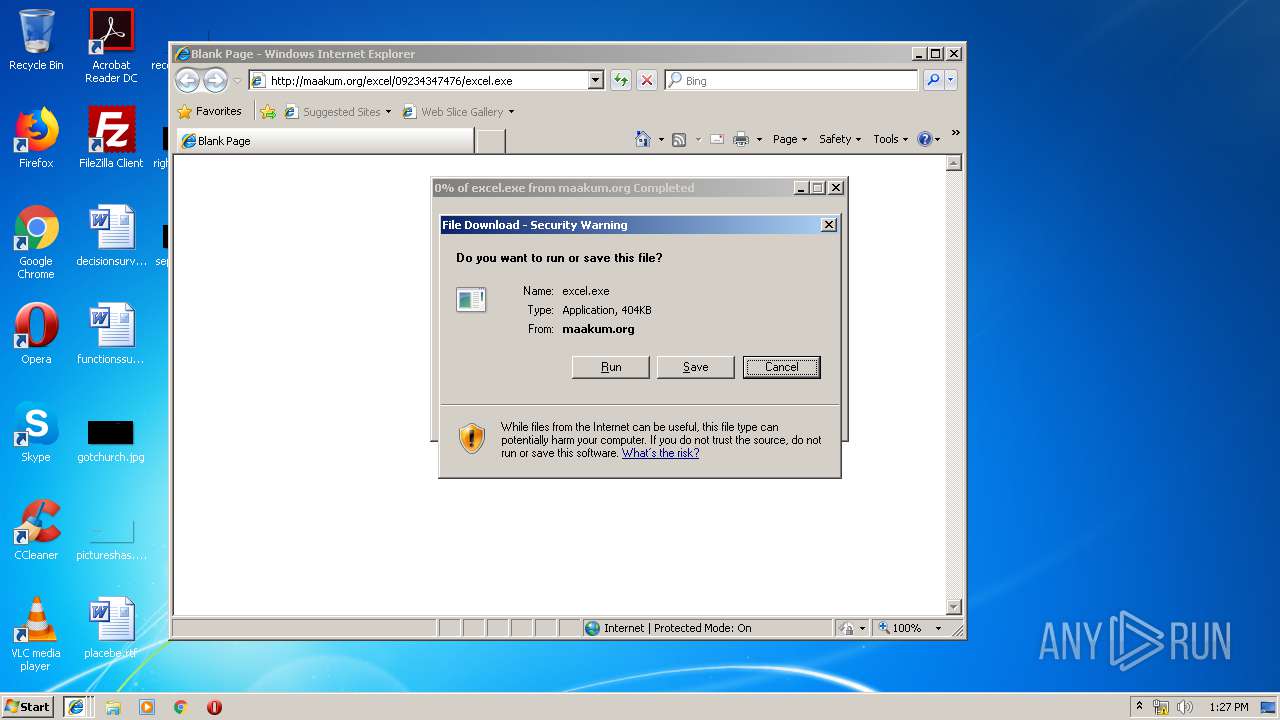
Task: Open the 100% zoom level dropdown
Action: 938,628
